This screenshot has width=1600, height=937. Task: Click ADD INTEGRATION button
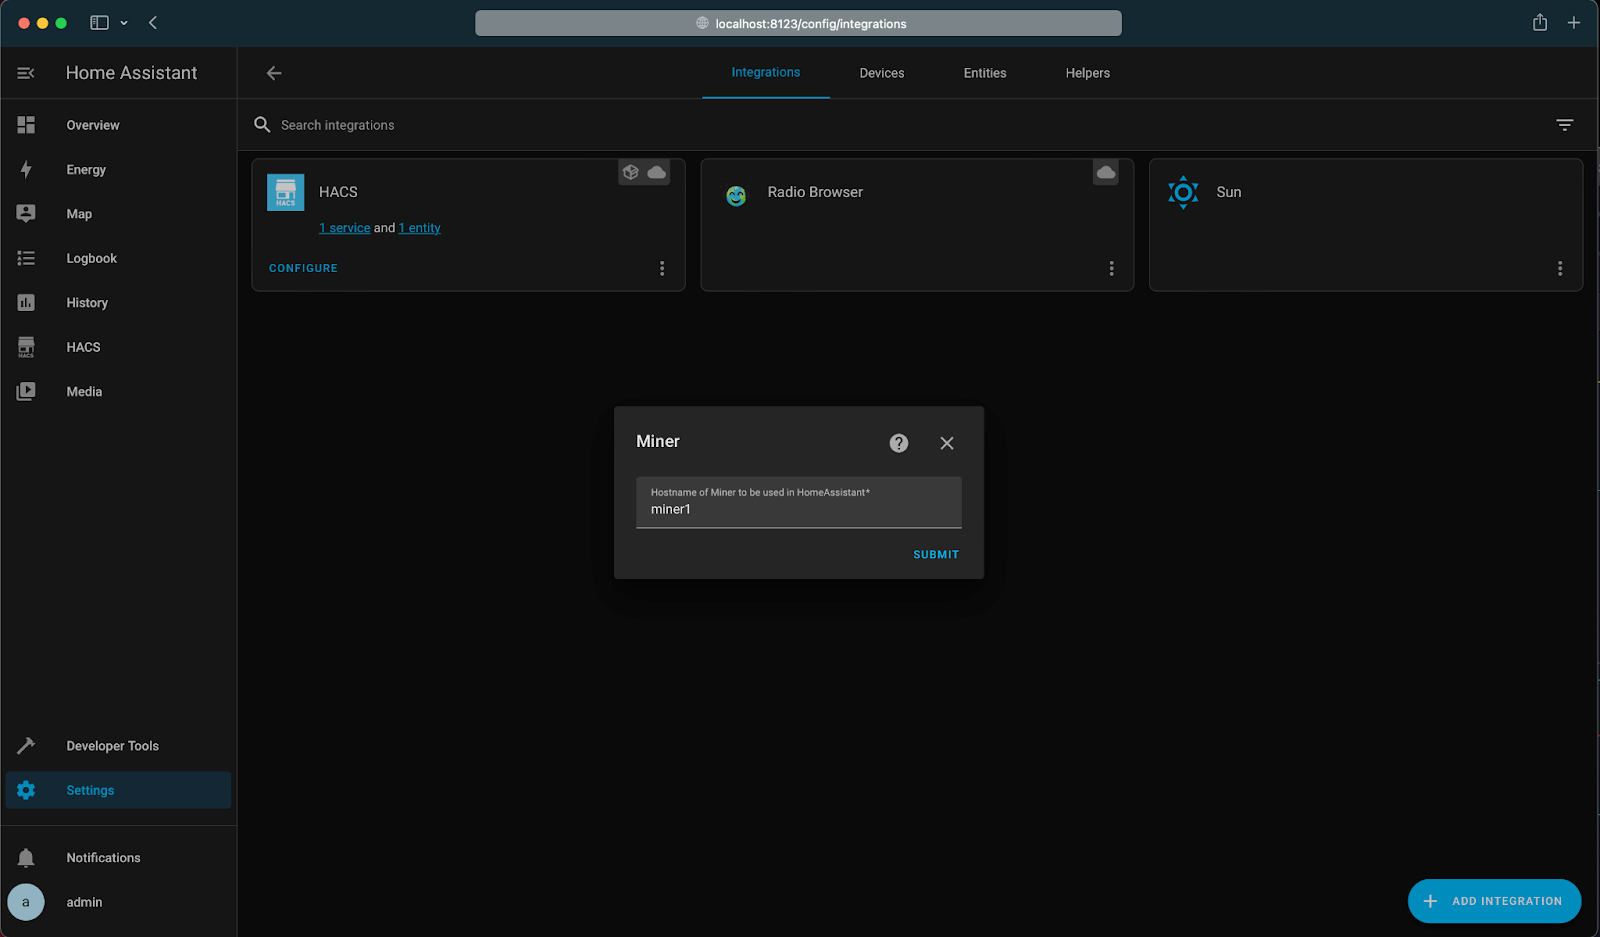[1495, 901]
